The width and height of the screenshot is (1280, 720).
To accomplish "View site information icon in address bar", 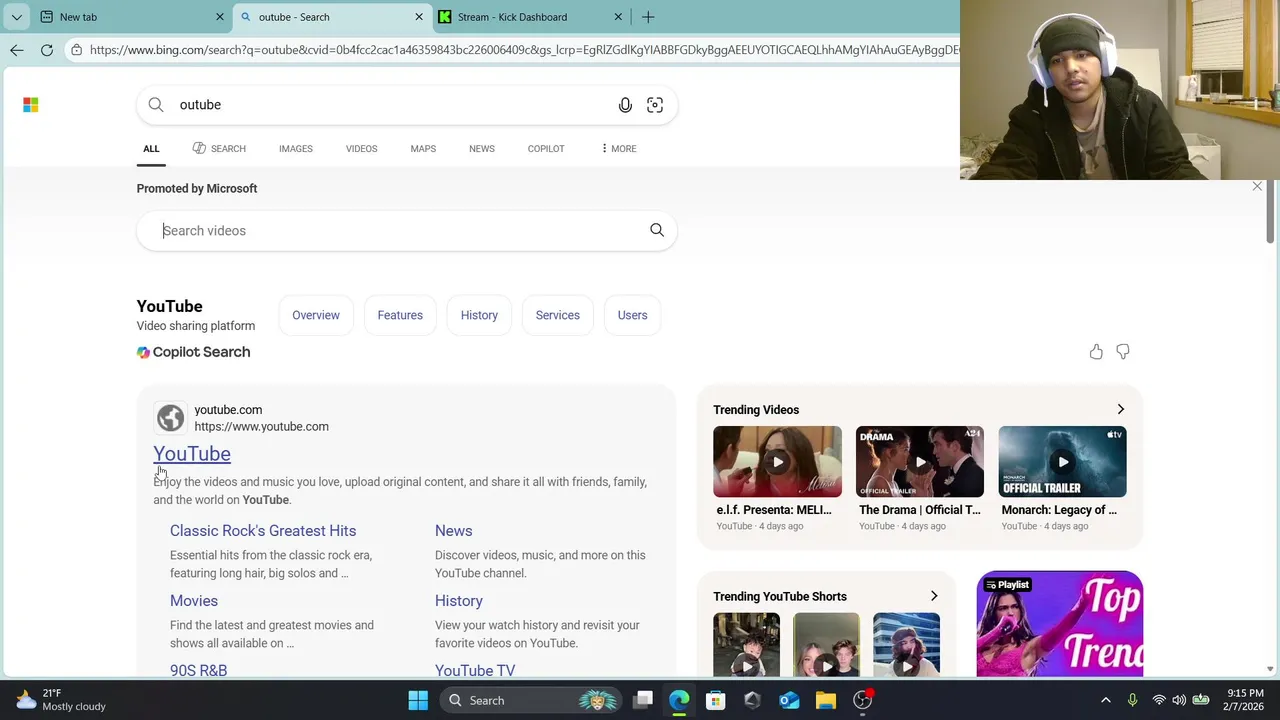I will [x=76, y=50].
